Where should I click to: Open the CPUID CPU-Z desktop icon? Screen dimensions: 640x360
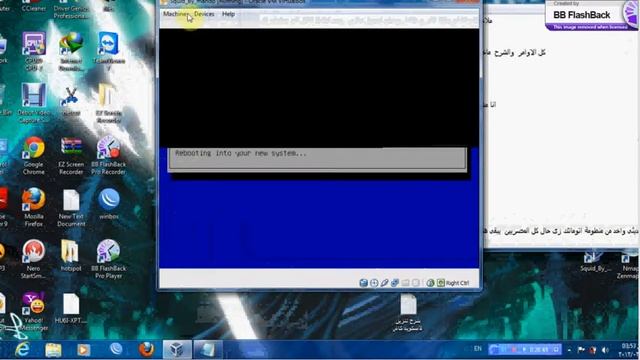(x=34, y=51)
